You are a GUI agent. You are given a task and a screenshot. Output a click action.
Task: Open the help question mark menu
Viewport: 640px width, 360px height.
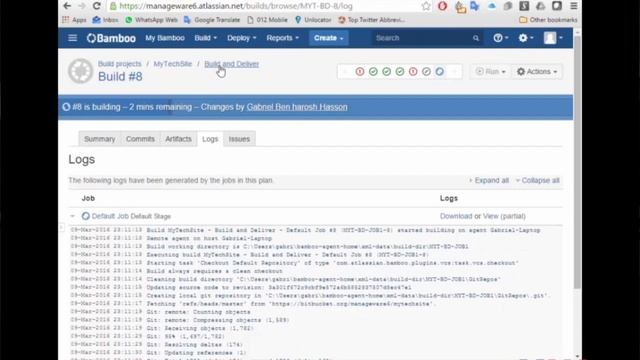coord(501,38)
